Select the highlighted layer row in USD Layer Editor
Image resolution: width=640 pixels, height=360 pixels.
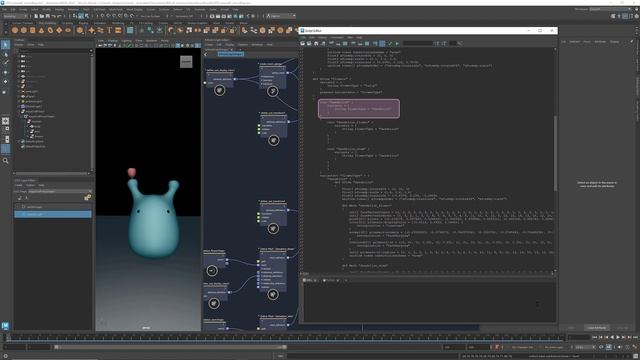53,214
